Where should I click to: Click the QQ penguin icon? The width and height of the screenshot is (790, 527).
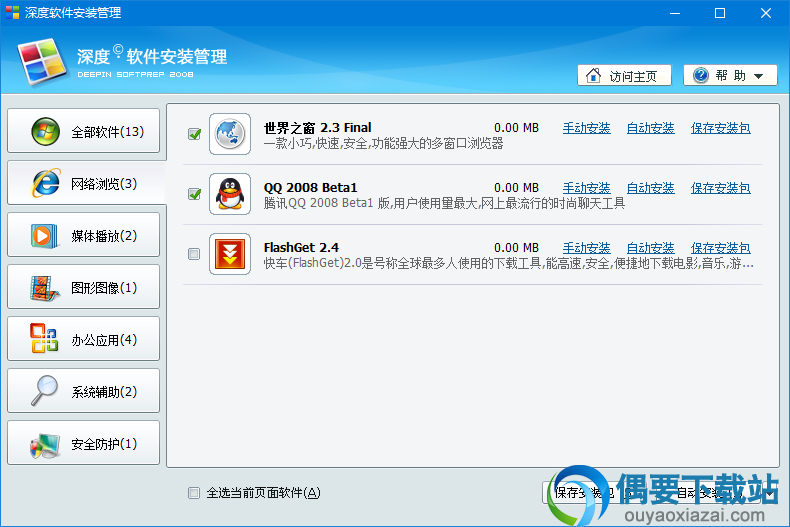point(230,194)
